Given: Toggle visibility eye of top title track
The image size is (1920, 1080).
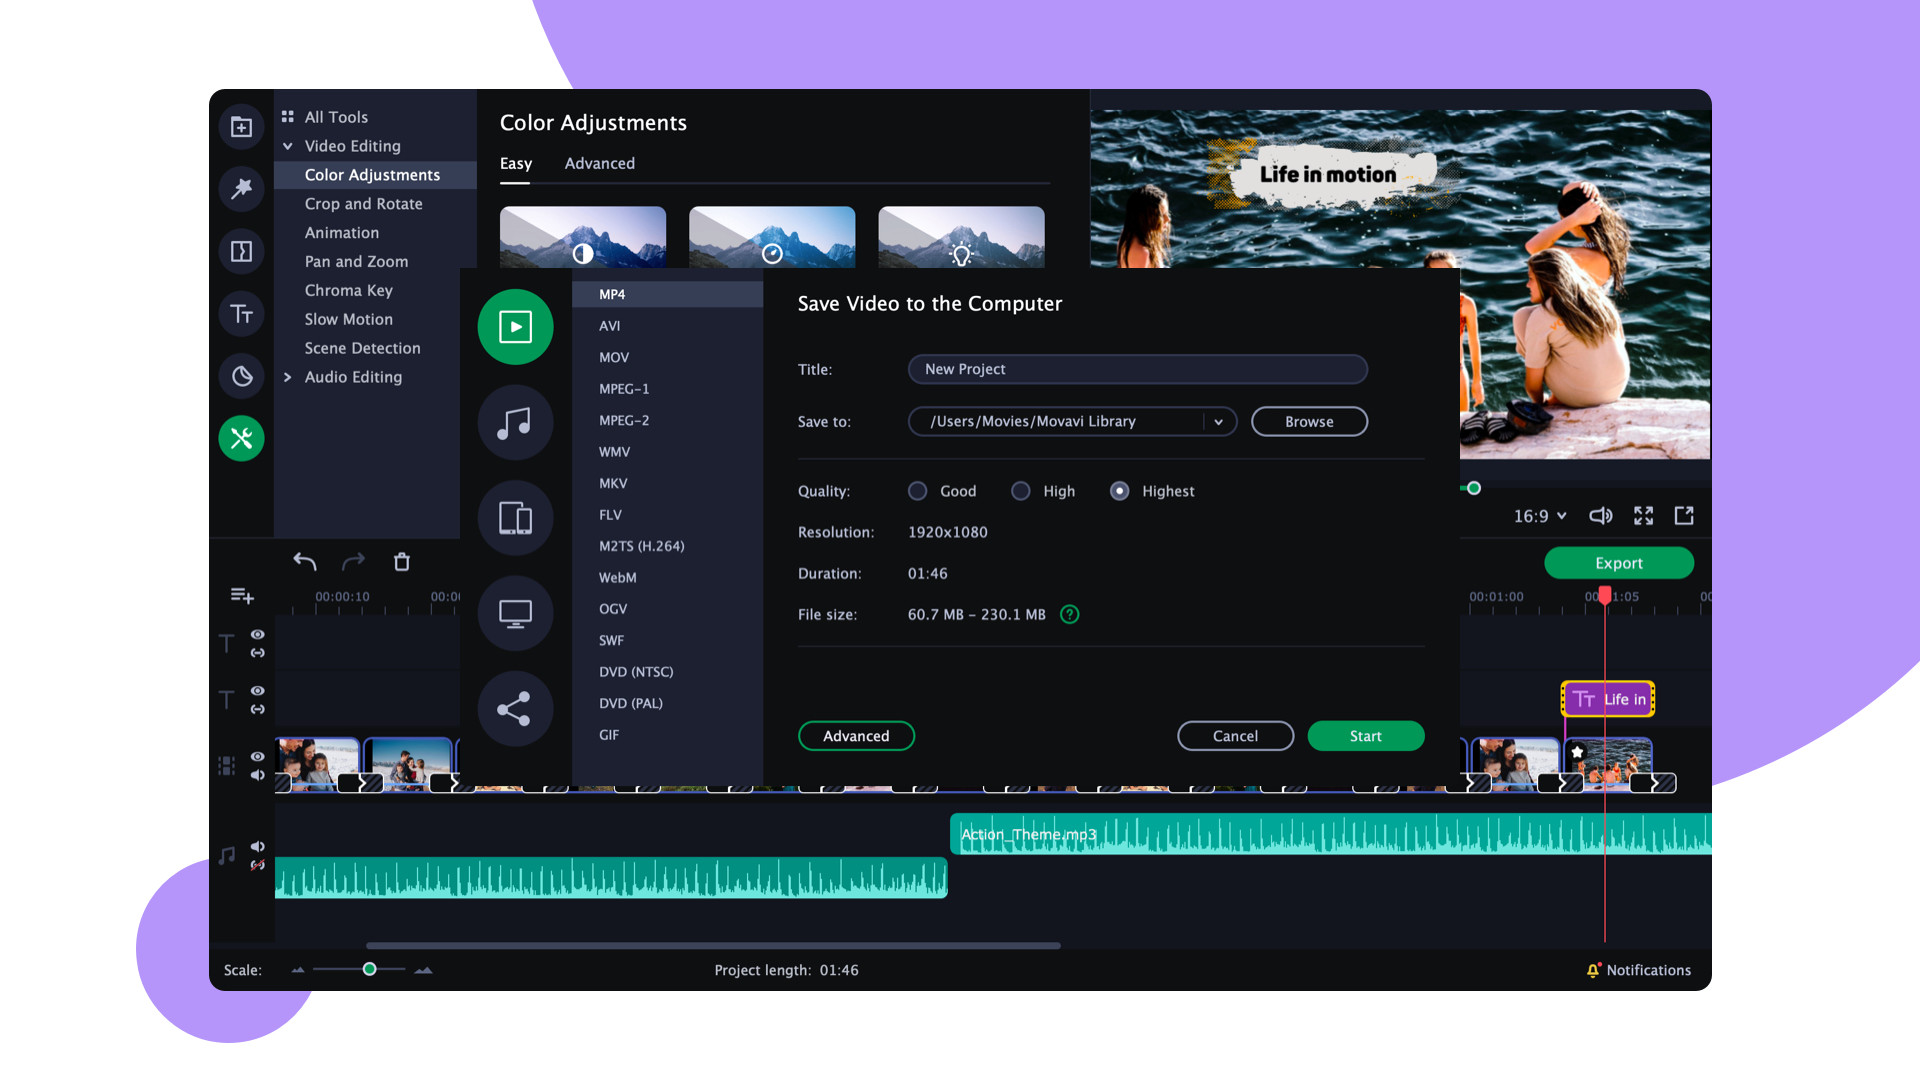Looking at the screenshot, I should tap(257, 634).
